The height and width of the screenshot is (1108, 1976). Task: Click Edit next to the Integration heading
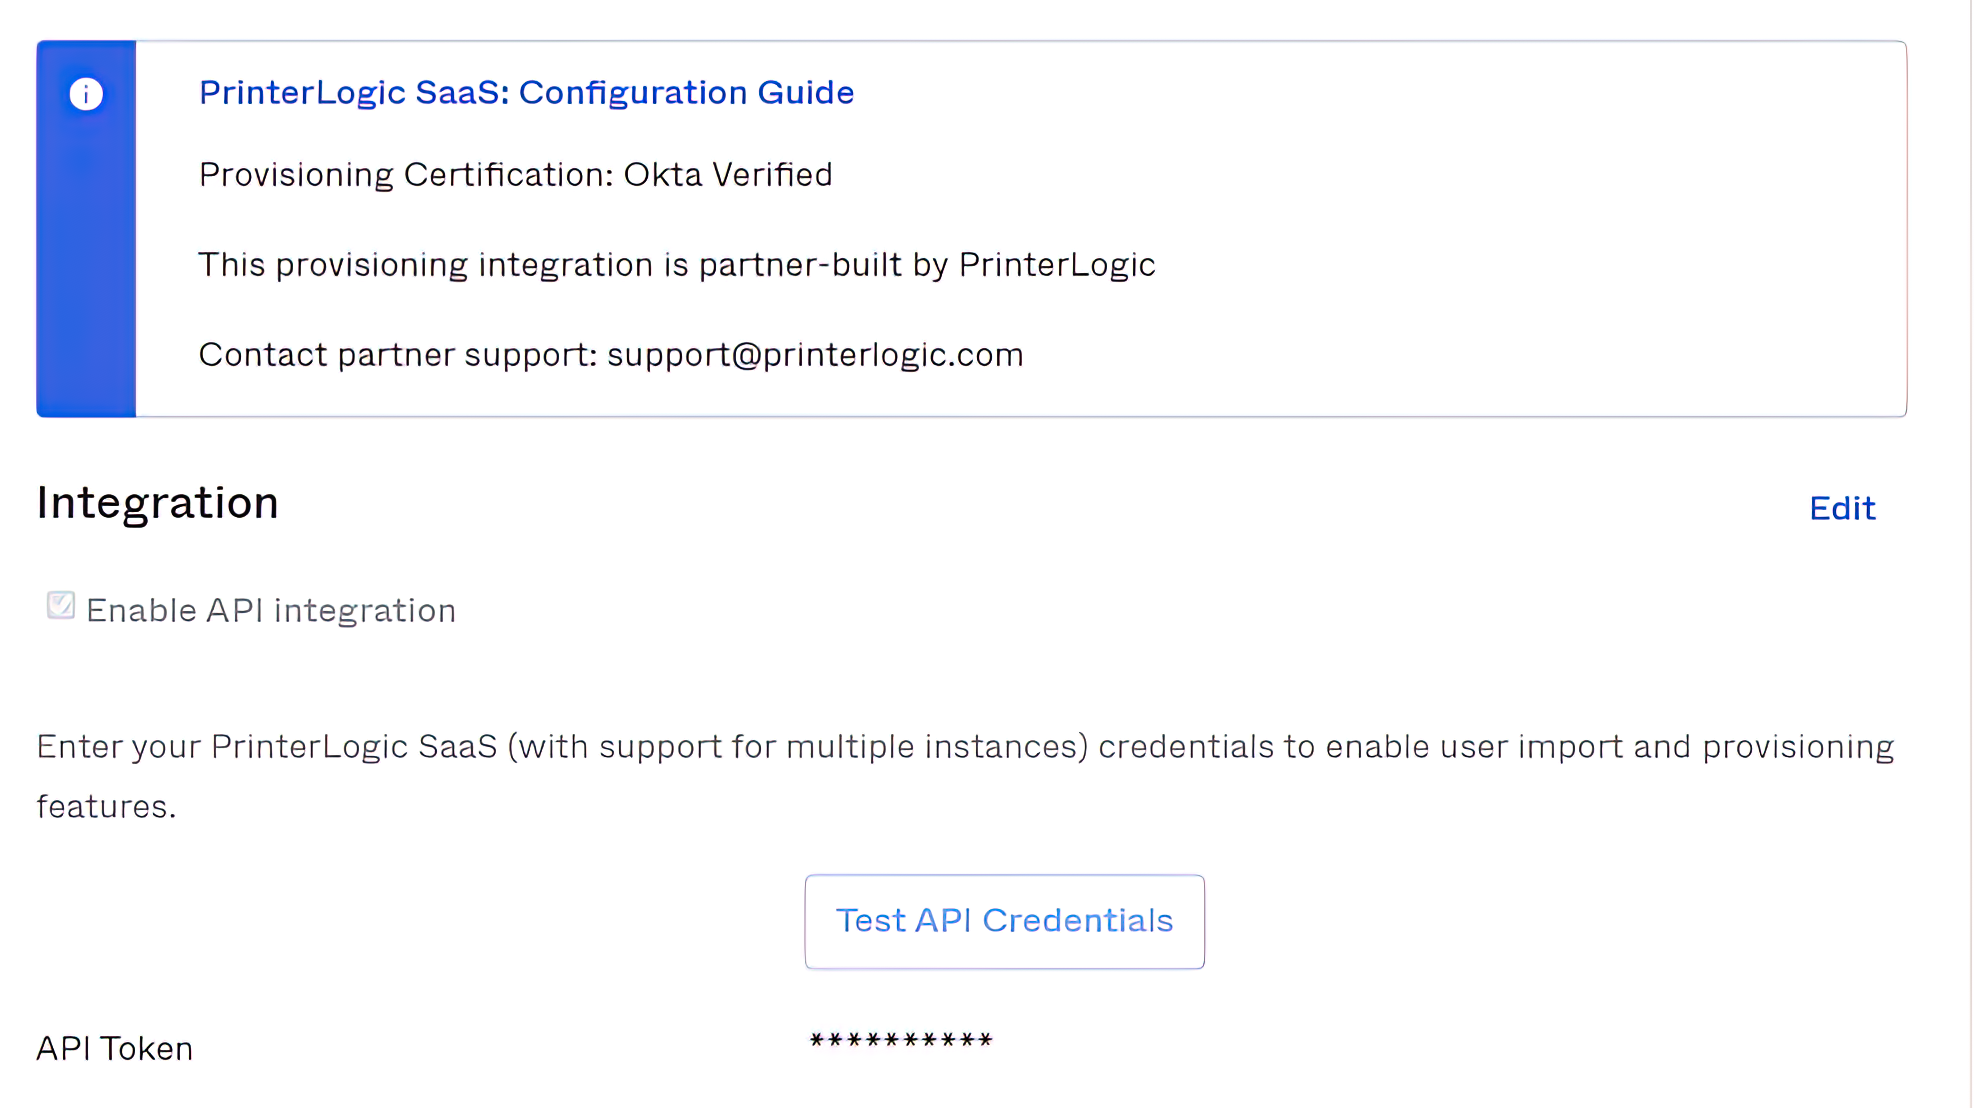point(1842,508)
